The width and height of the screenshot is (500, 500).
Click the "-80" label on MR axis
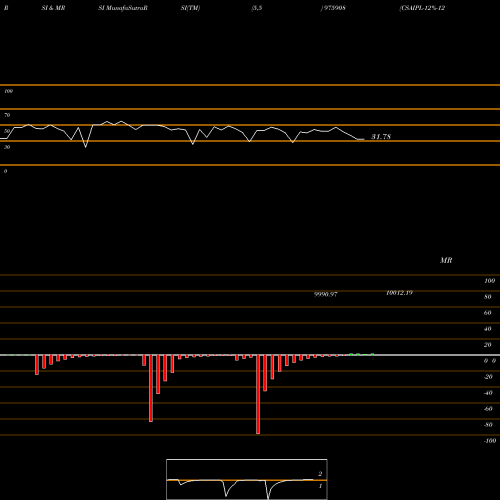488,425
